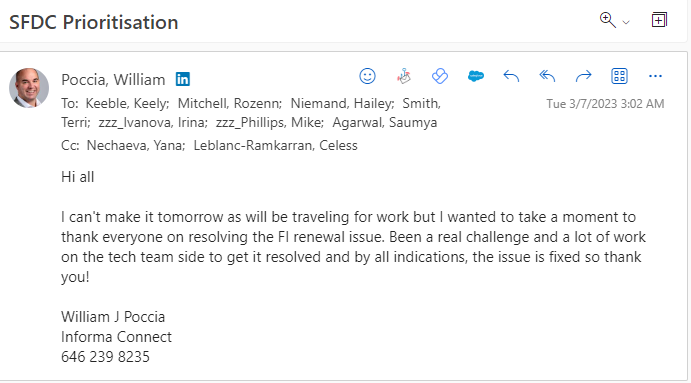Open the three-dot more actions menu
The width and height of the screenshot is (691, 383).
[x=655, y=76]
